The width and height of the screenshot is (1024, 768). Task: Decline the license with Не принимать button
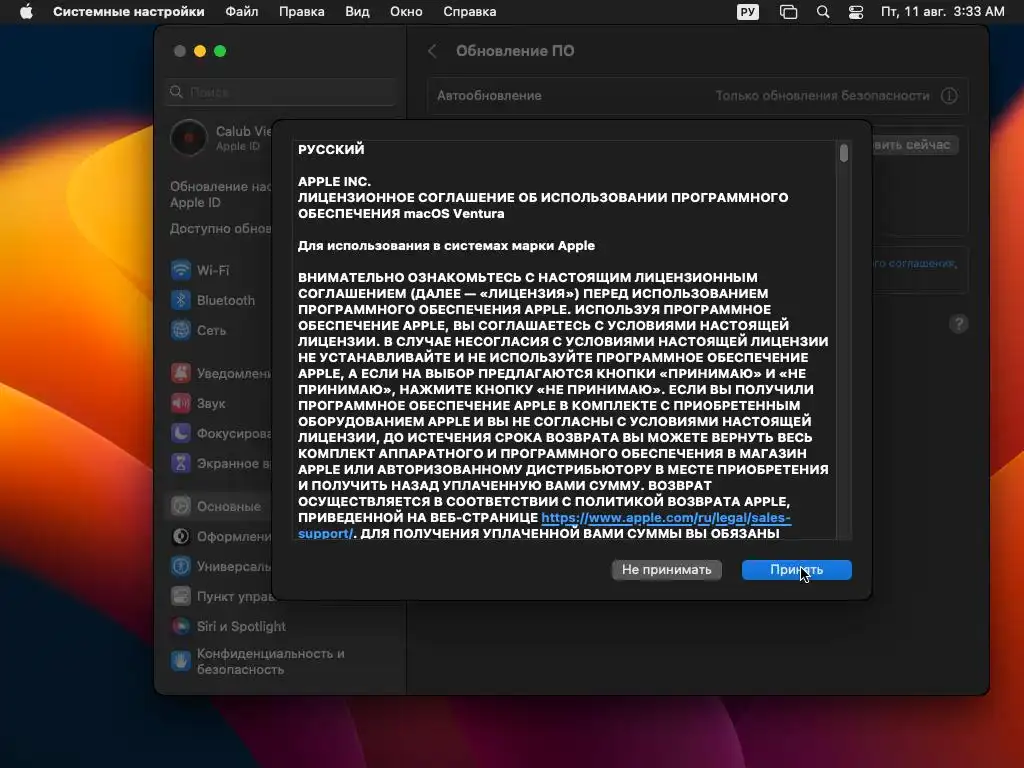point(666,569)
